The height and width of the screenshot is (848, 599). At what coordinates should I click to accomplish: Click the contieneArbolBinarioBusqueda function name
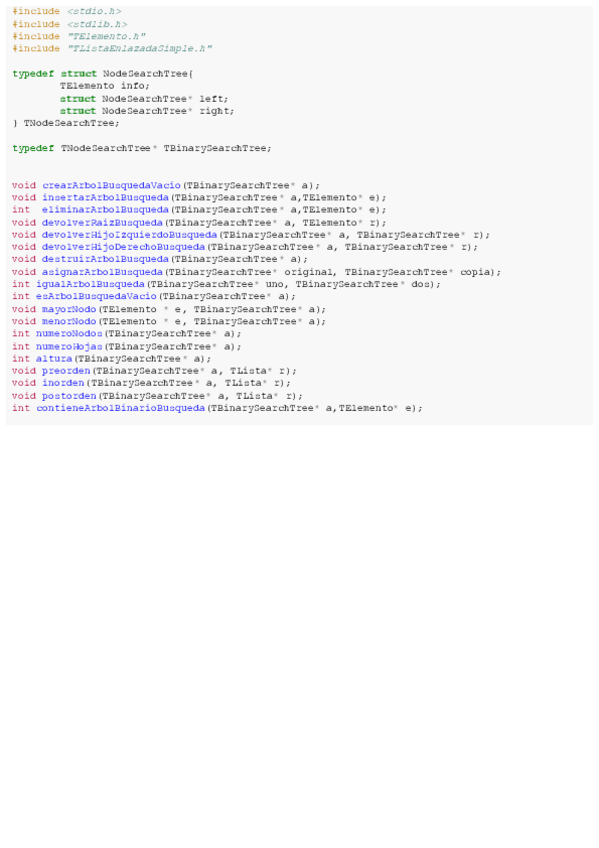coord(121,408)
